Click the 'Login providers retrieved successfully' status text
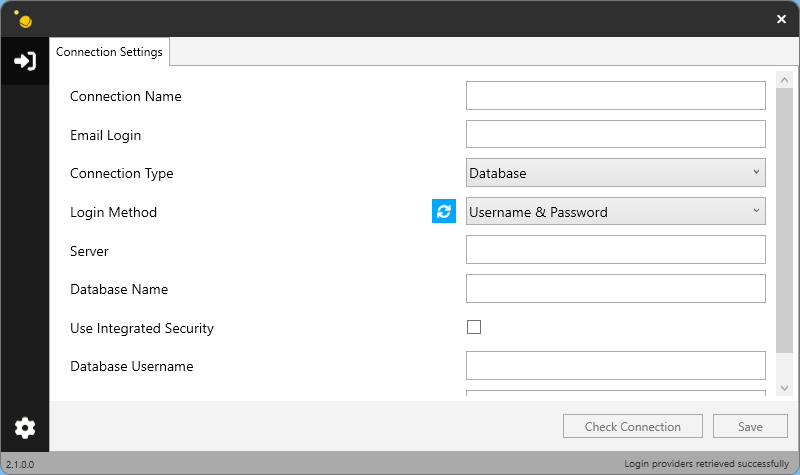This screenshot has height=475, width=800. [x=706, y=464]
